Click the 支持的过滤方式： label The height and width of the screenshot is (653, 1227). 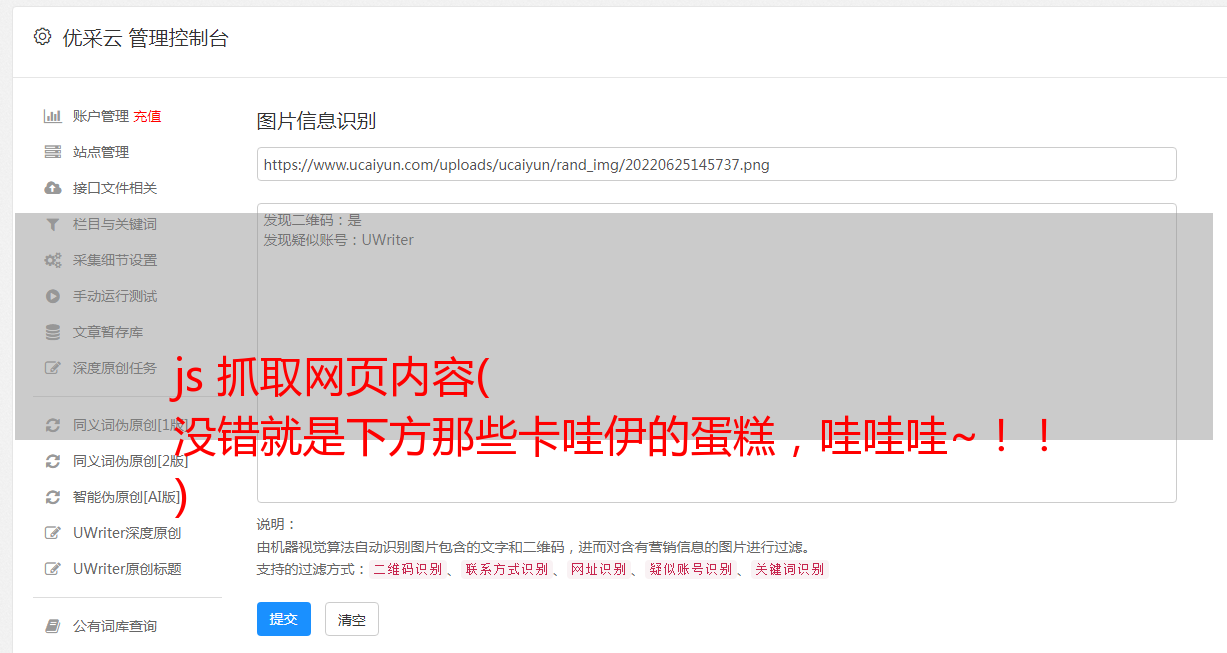(x=312, y=569)
